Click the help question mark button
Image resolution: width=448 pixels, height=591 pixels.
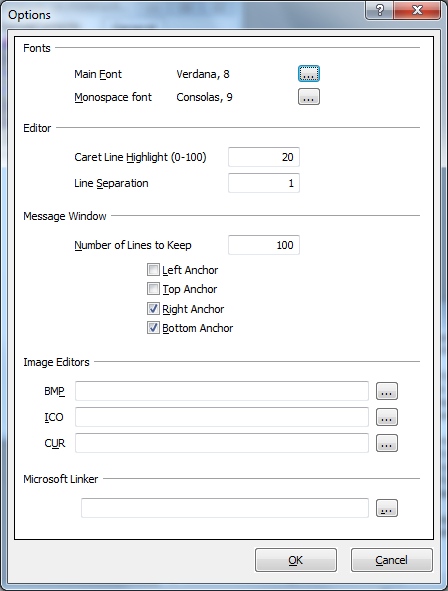[380, 10]
